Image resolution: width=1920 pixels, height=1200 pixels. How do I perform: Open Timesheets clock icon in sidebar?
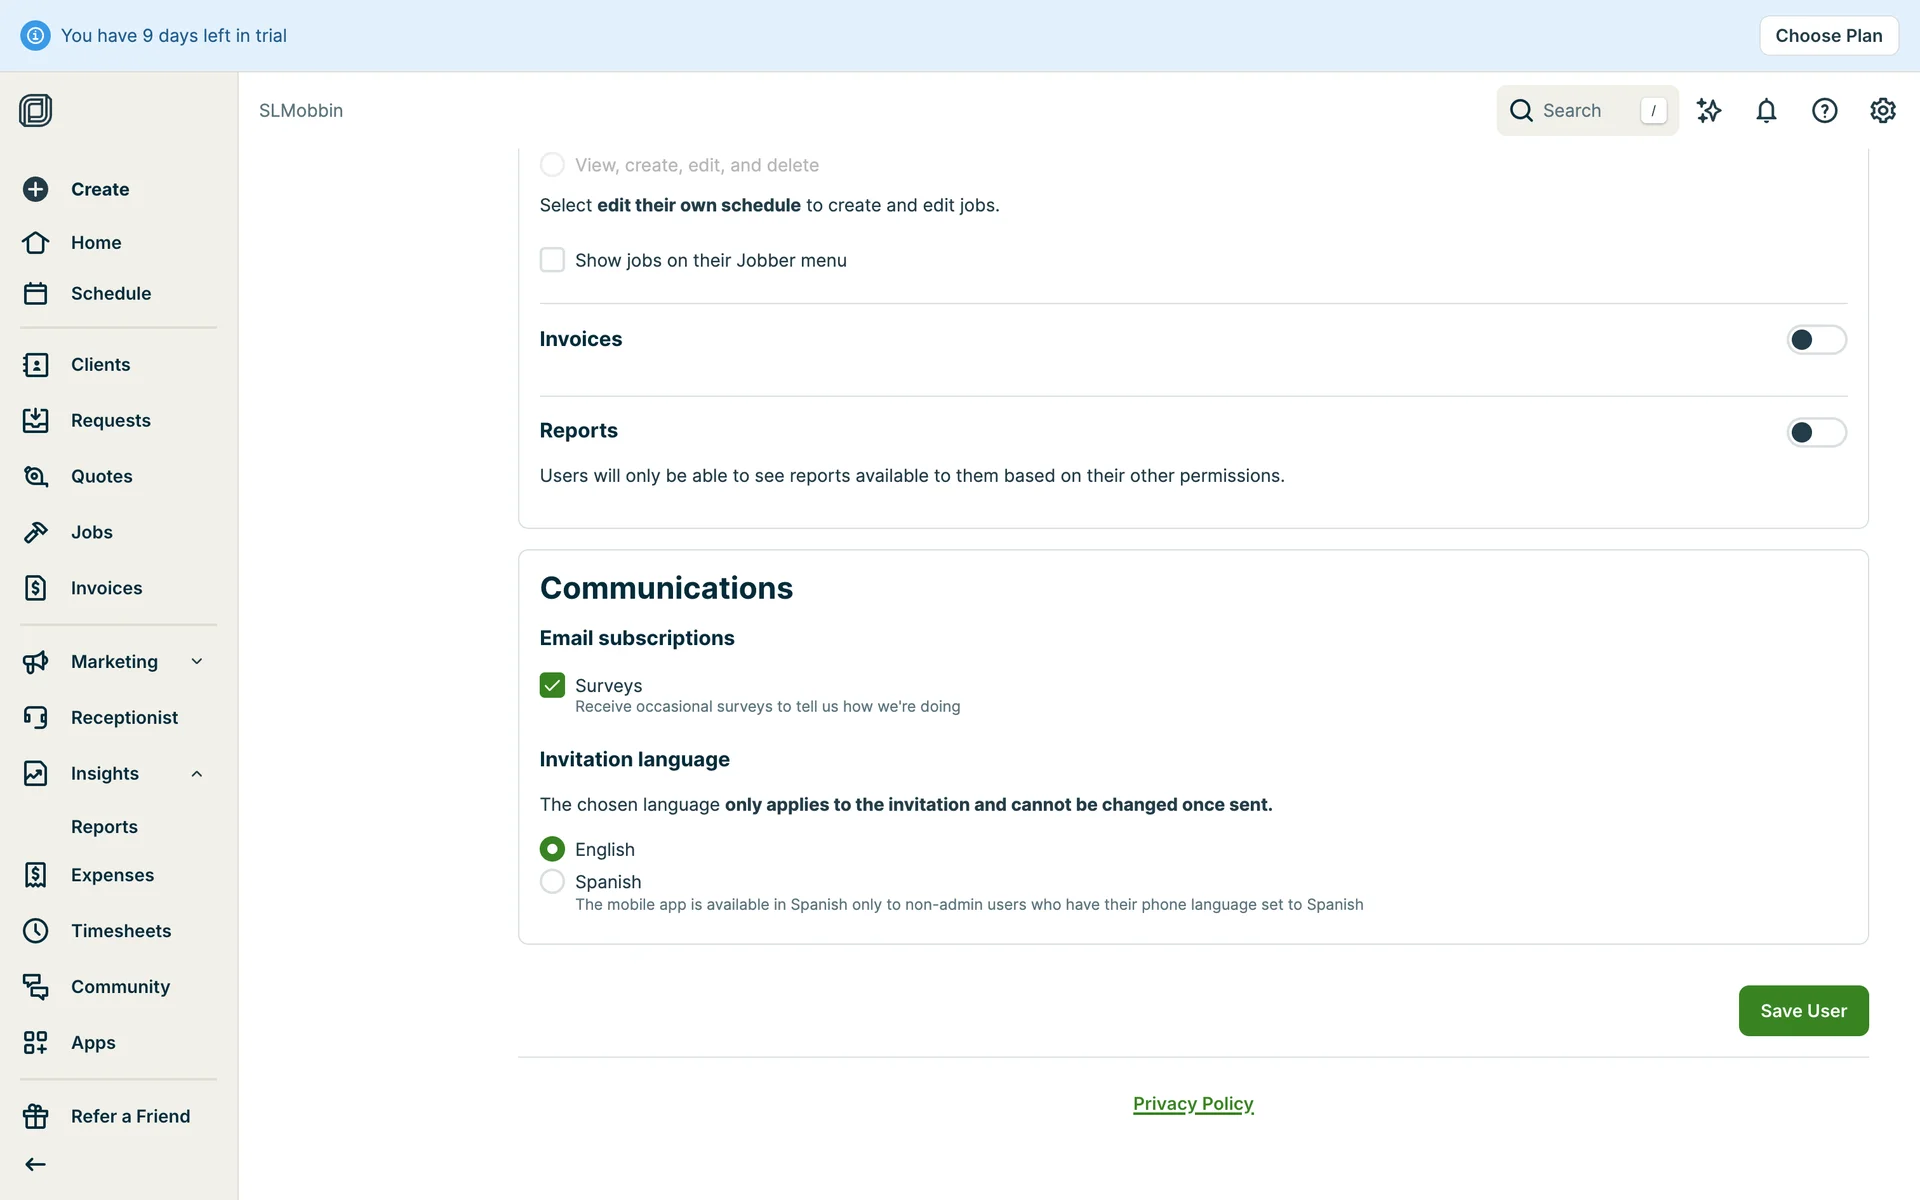[36, 931]
